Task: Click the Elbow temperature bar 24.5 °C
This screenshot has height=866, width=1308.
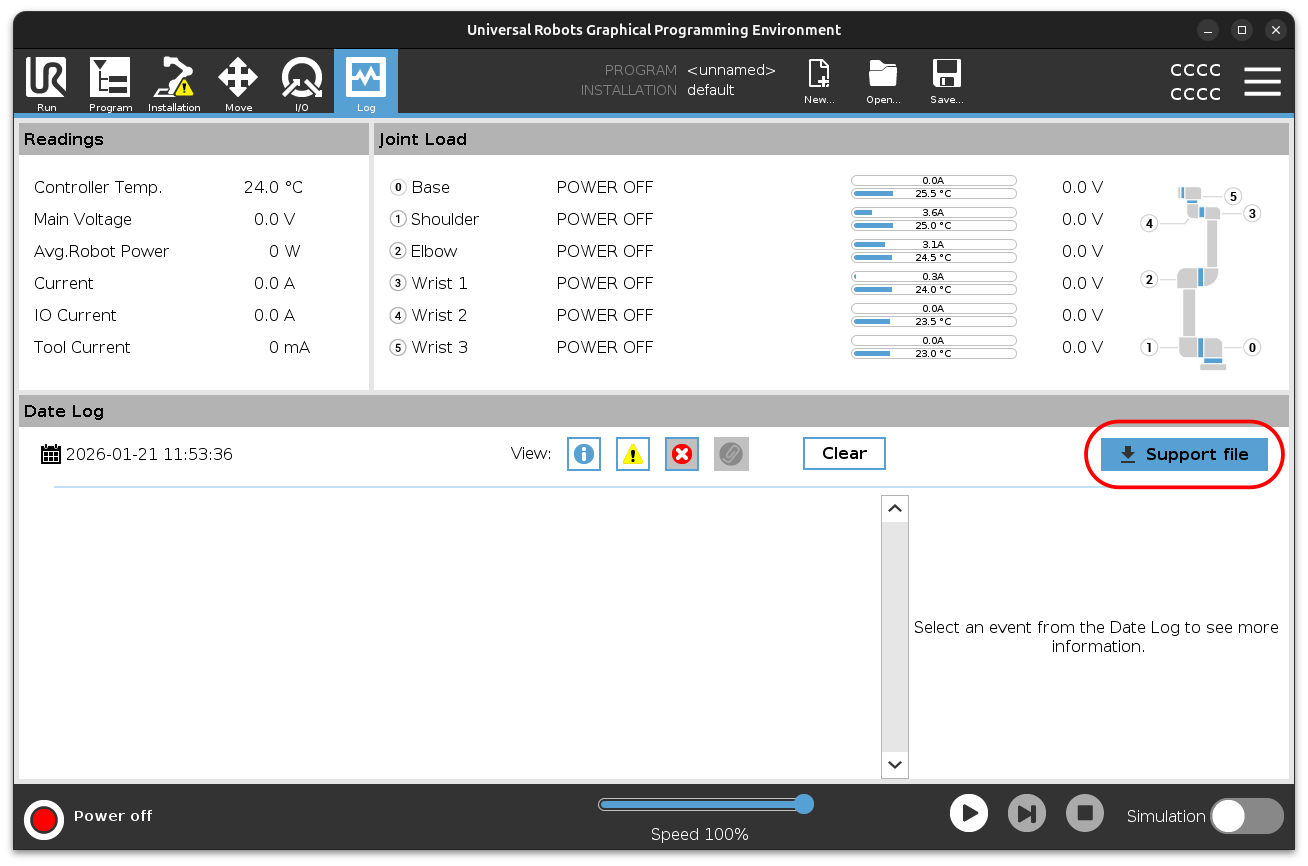Action: tap(934, 258)
